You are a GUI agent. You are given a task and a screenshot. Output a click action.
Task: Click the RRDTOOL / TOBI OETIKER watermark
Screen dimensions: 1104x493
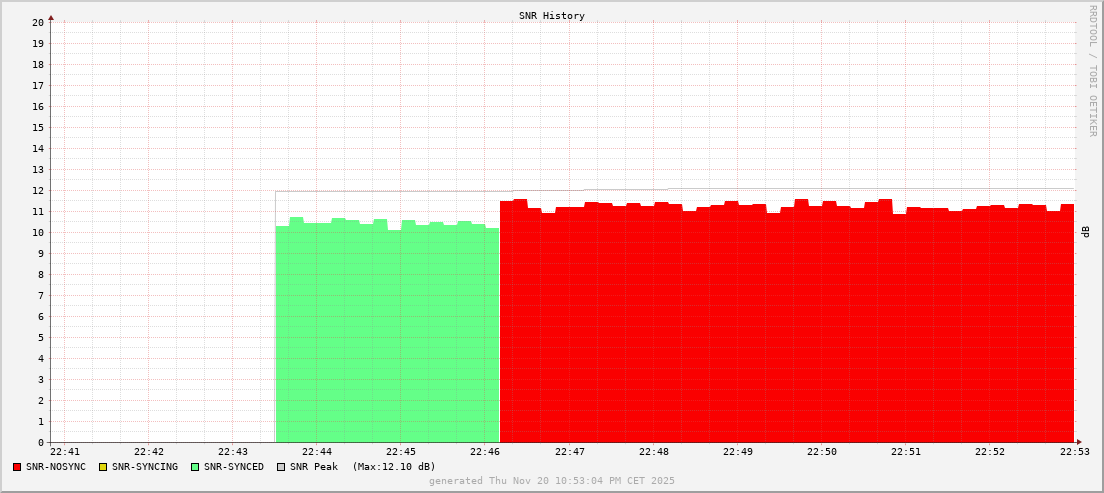click(1092, 68)
